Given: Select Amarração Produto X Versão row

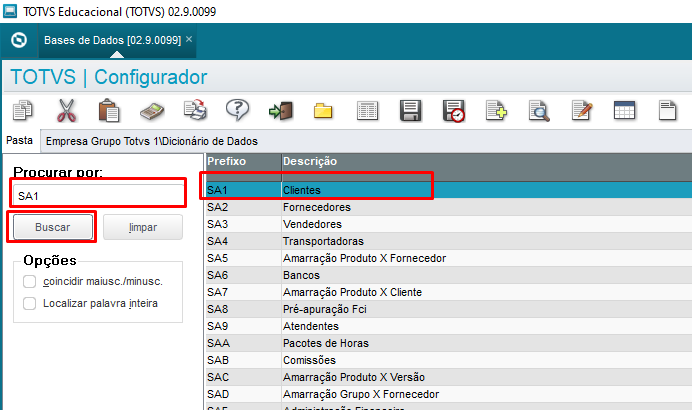Looking at the screenshot, I should coord(449,377).
